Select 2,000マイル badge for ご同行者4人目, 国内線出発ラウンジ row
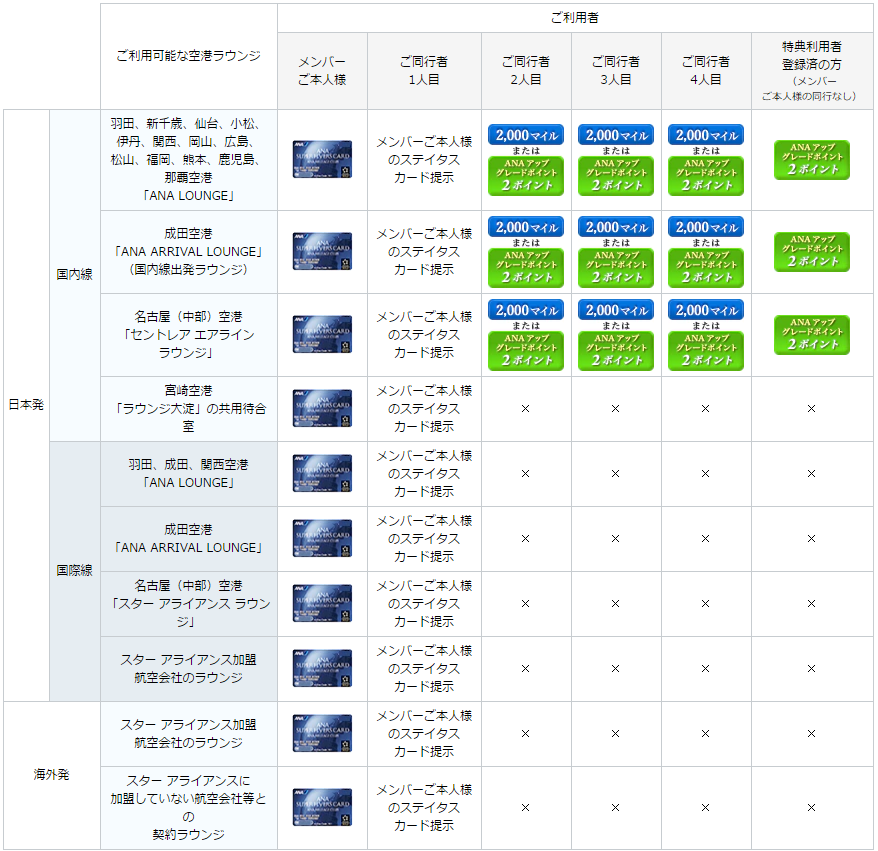 (706, 227)
